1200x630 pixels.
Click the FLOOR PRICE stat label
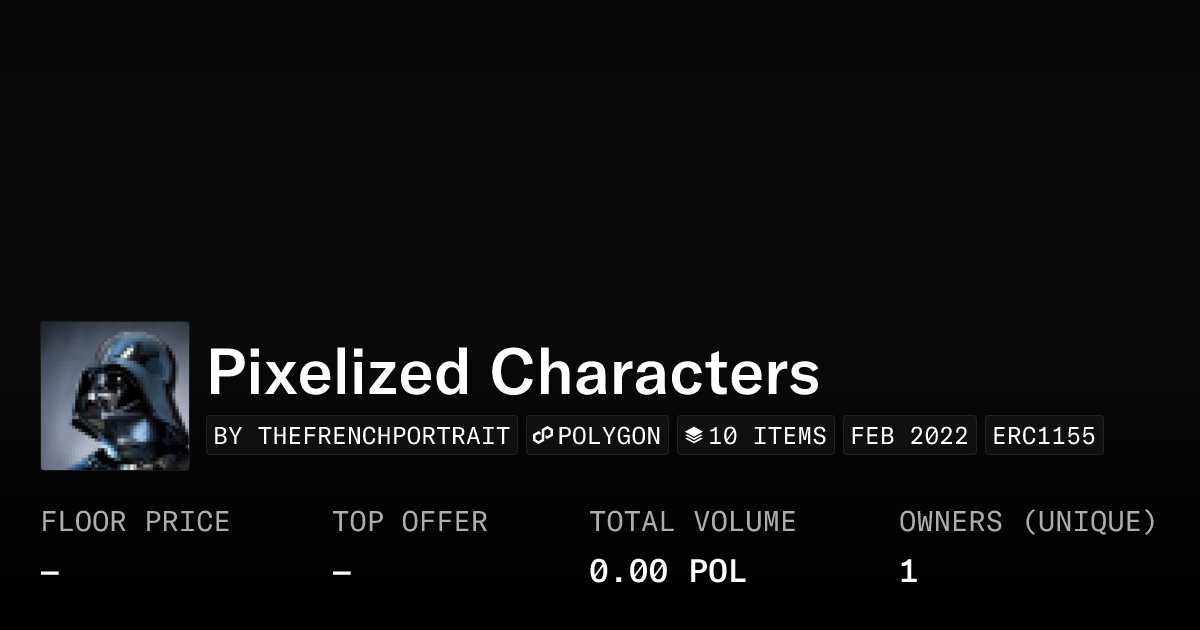[x=135, y=522]
